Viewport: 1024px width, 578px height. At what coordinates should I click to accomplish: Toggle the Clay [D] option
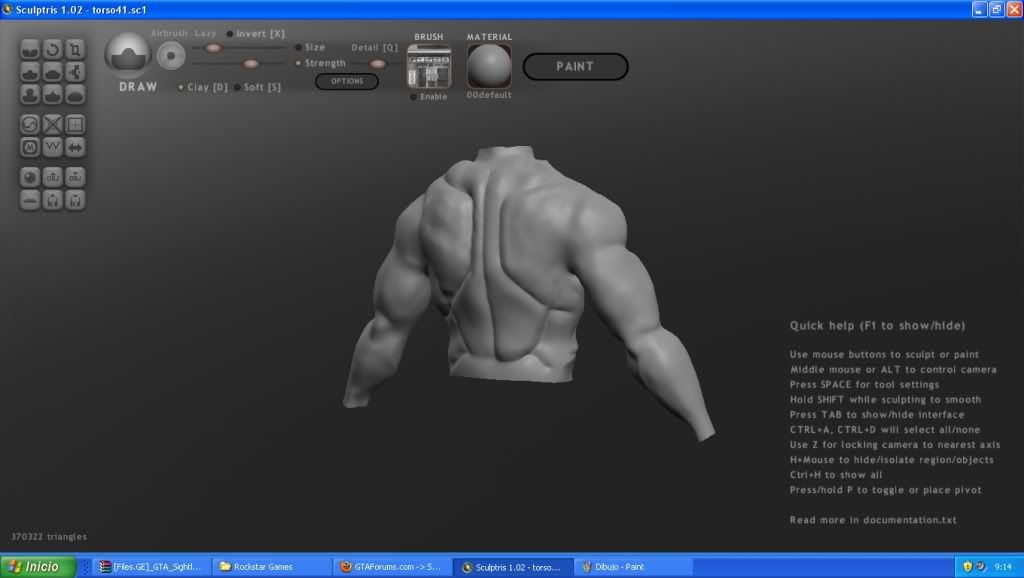point(181,87)
